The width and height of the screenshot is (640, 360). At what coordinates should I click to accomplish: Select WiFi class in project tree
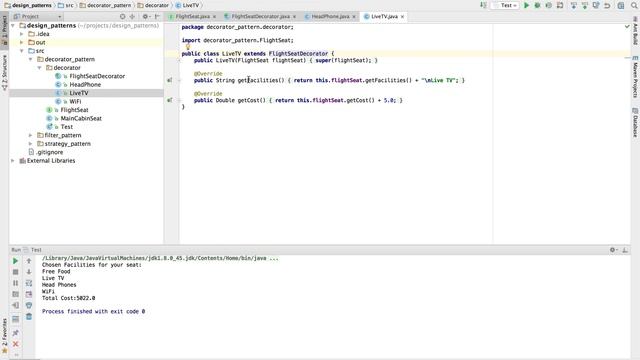pos(75,102)
